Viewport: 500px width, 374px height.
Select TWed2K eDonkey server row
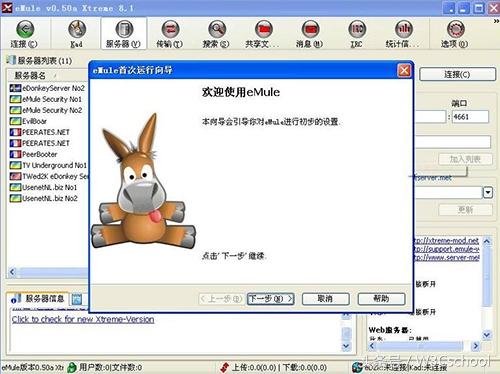point(48,176)
